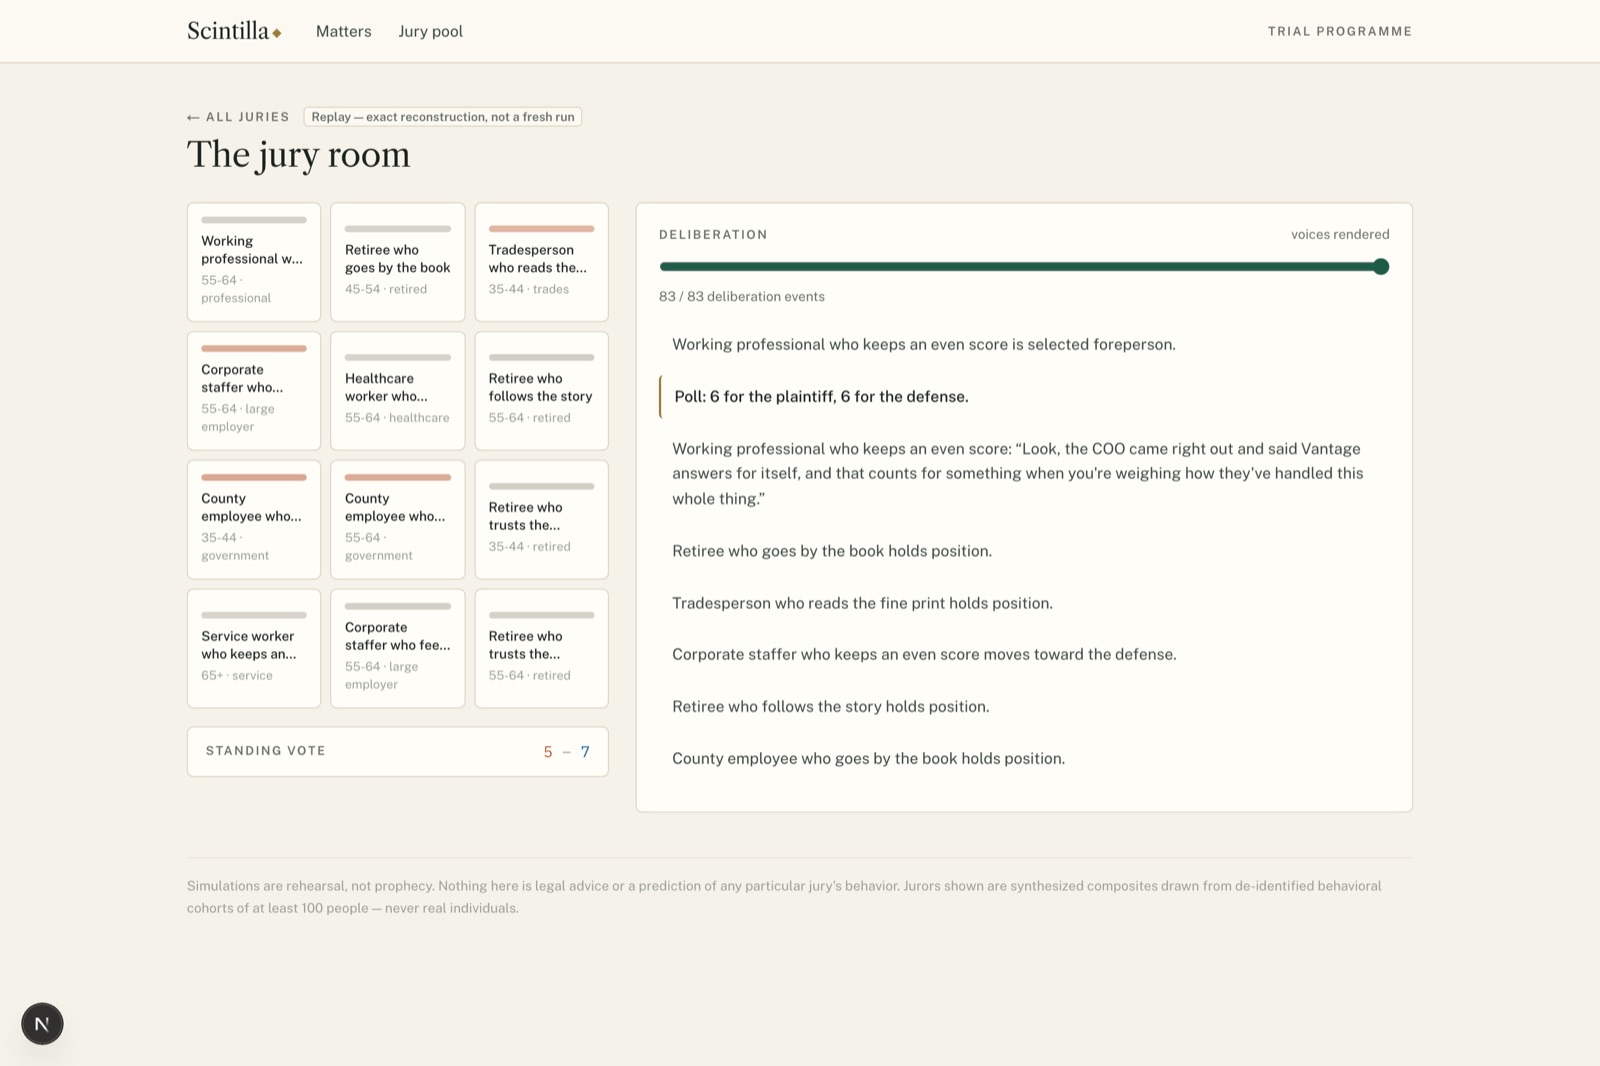
Task: Click The jury room page title
Action: (298, 154)
